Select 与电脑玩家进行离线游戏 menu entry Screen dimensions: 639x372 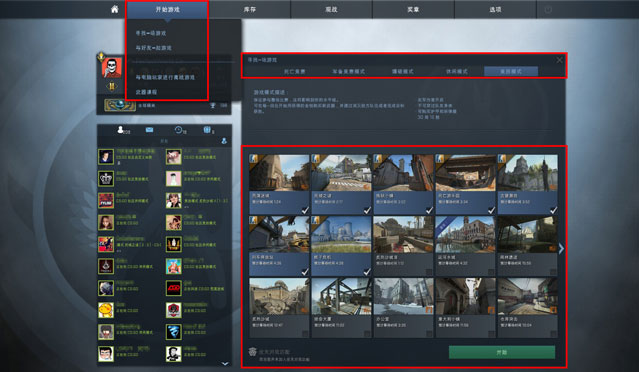pyautogui.click(x=165, y=77)
